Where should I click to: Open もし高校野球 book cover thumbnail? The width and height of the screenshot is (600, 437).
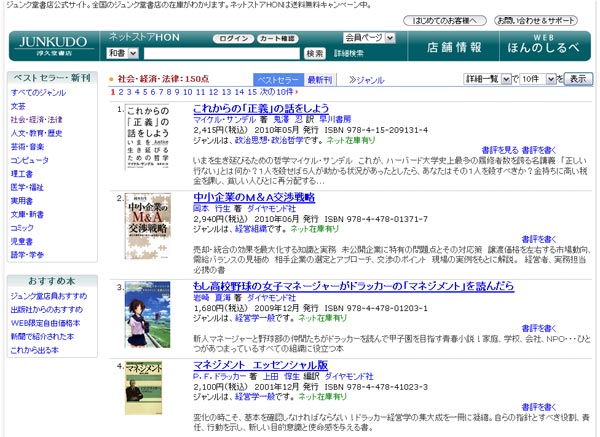click(148, 315)
